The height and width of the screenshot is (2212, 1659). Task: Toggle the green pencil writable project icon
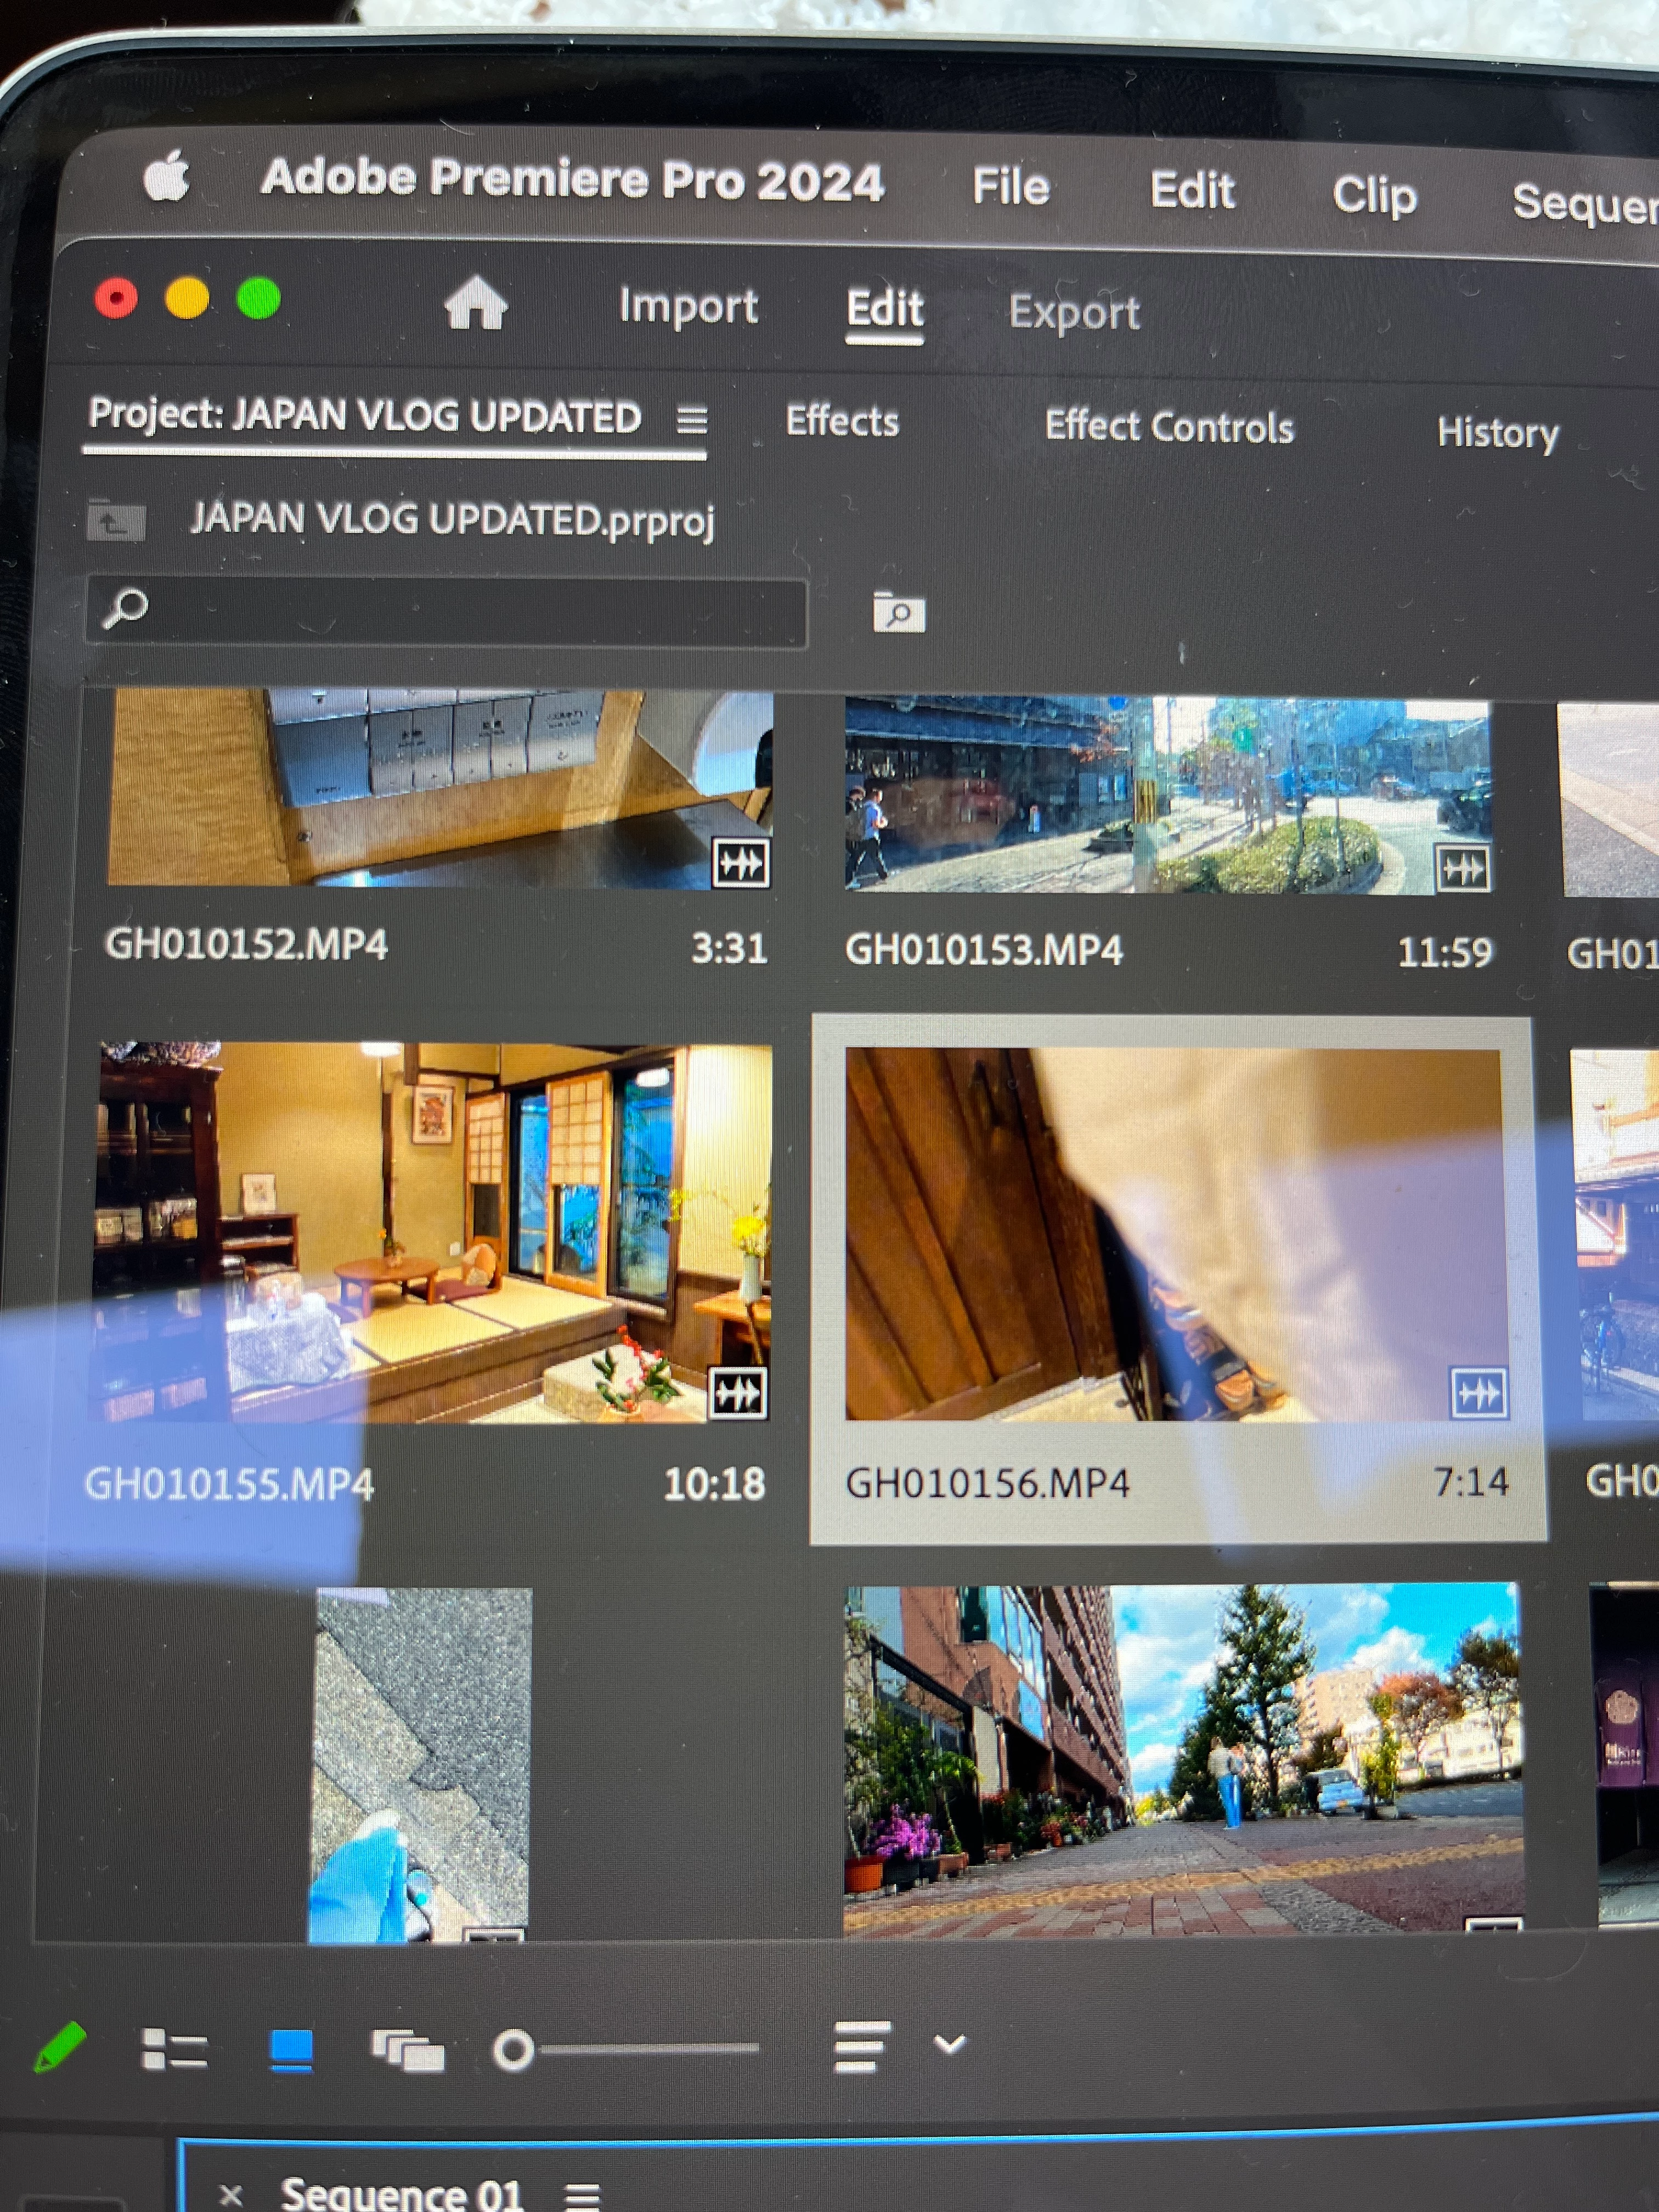click(60, 2047)
